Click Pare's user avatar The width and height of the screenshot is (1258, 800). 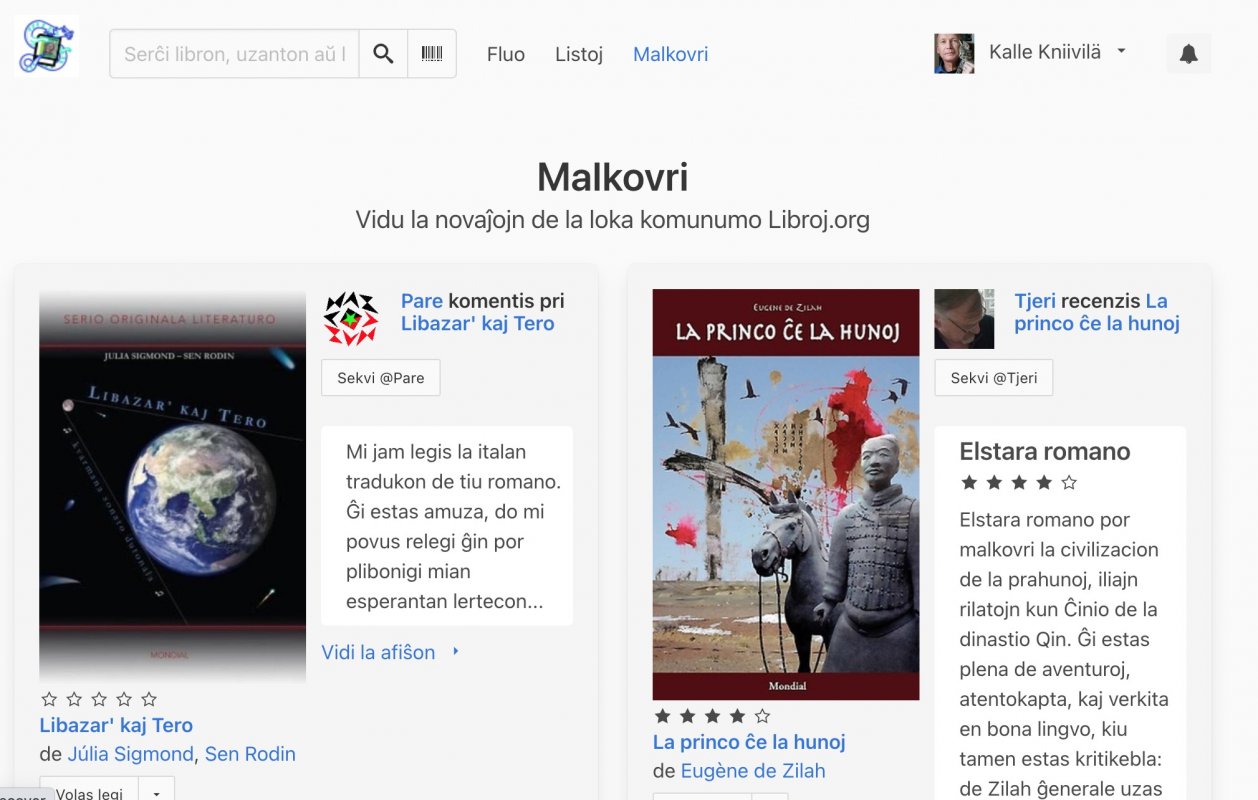coord(351,319)
